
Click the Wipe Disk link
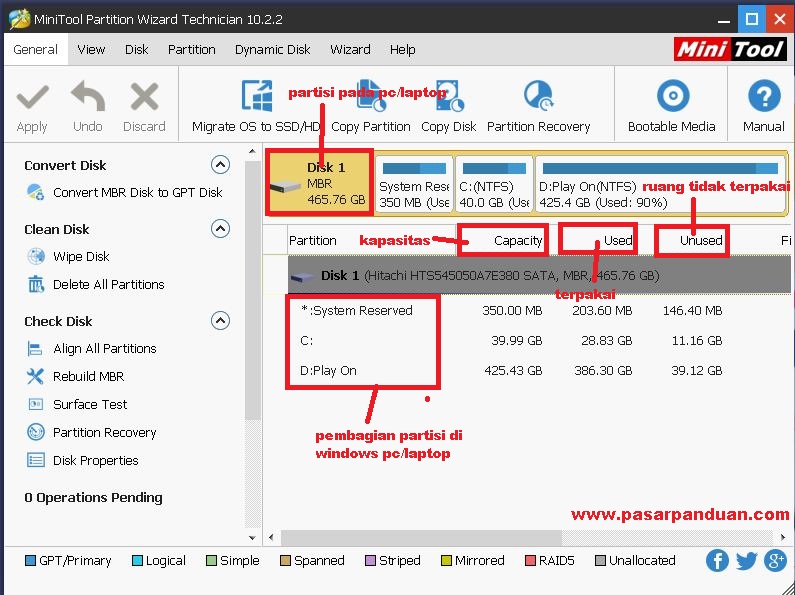click(x=81, y=256)
